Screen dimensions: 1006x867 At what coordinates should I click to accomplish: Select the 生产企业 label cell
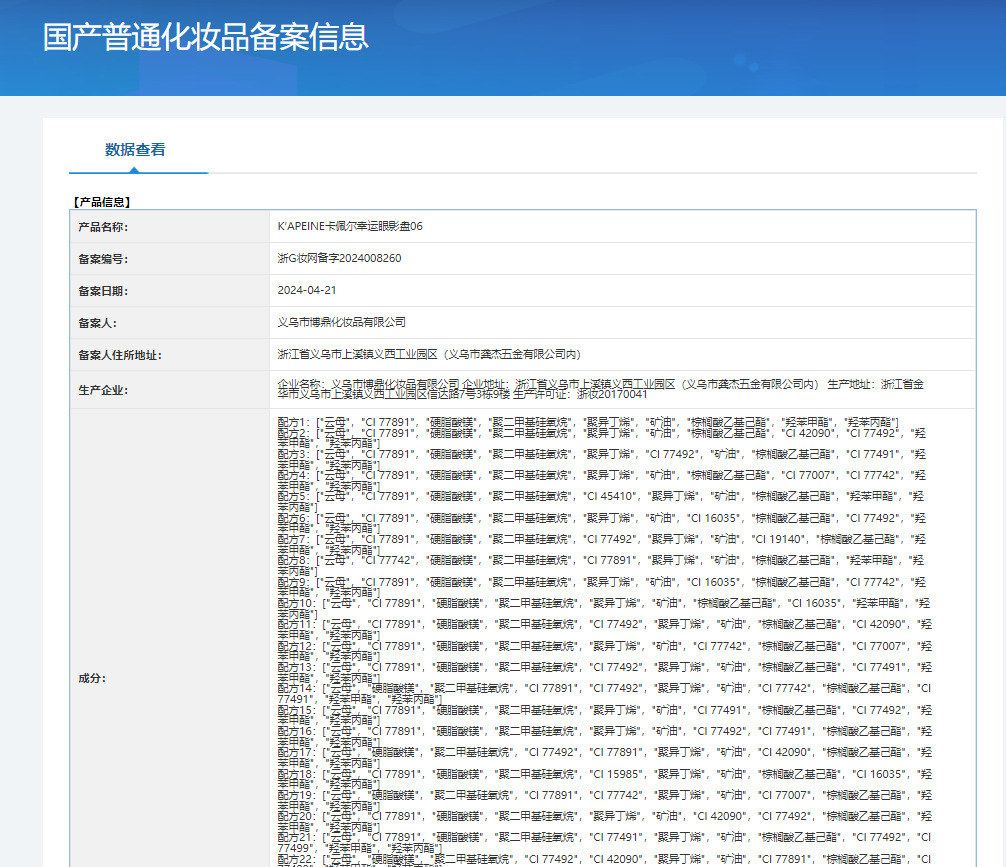[103, 390]
